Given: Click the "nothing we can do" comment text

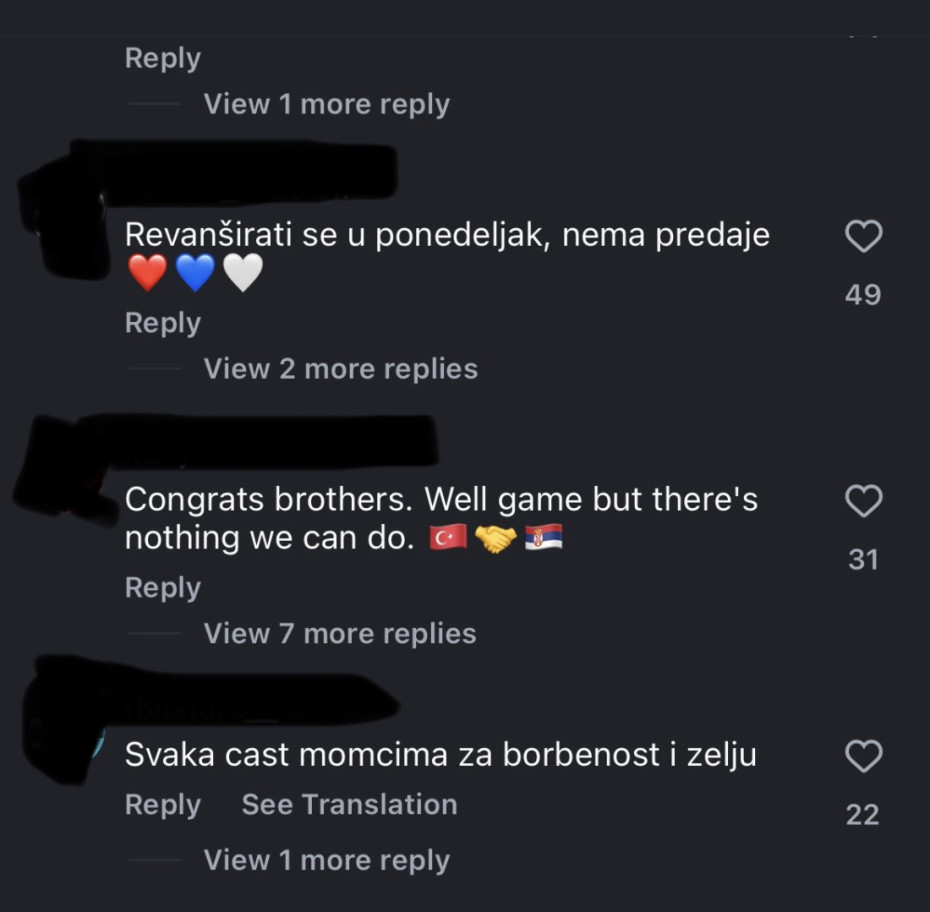Looking at the screenshot, I should [268, 538].
